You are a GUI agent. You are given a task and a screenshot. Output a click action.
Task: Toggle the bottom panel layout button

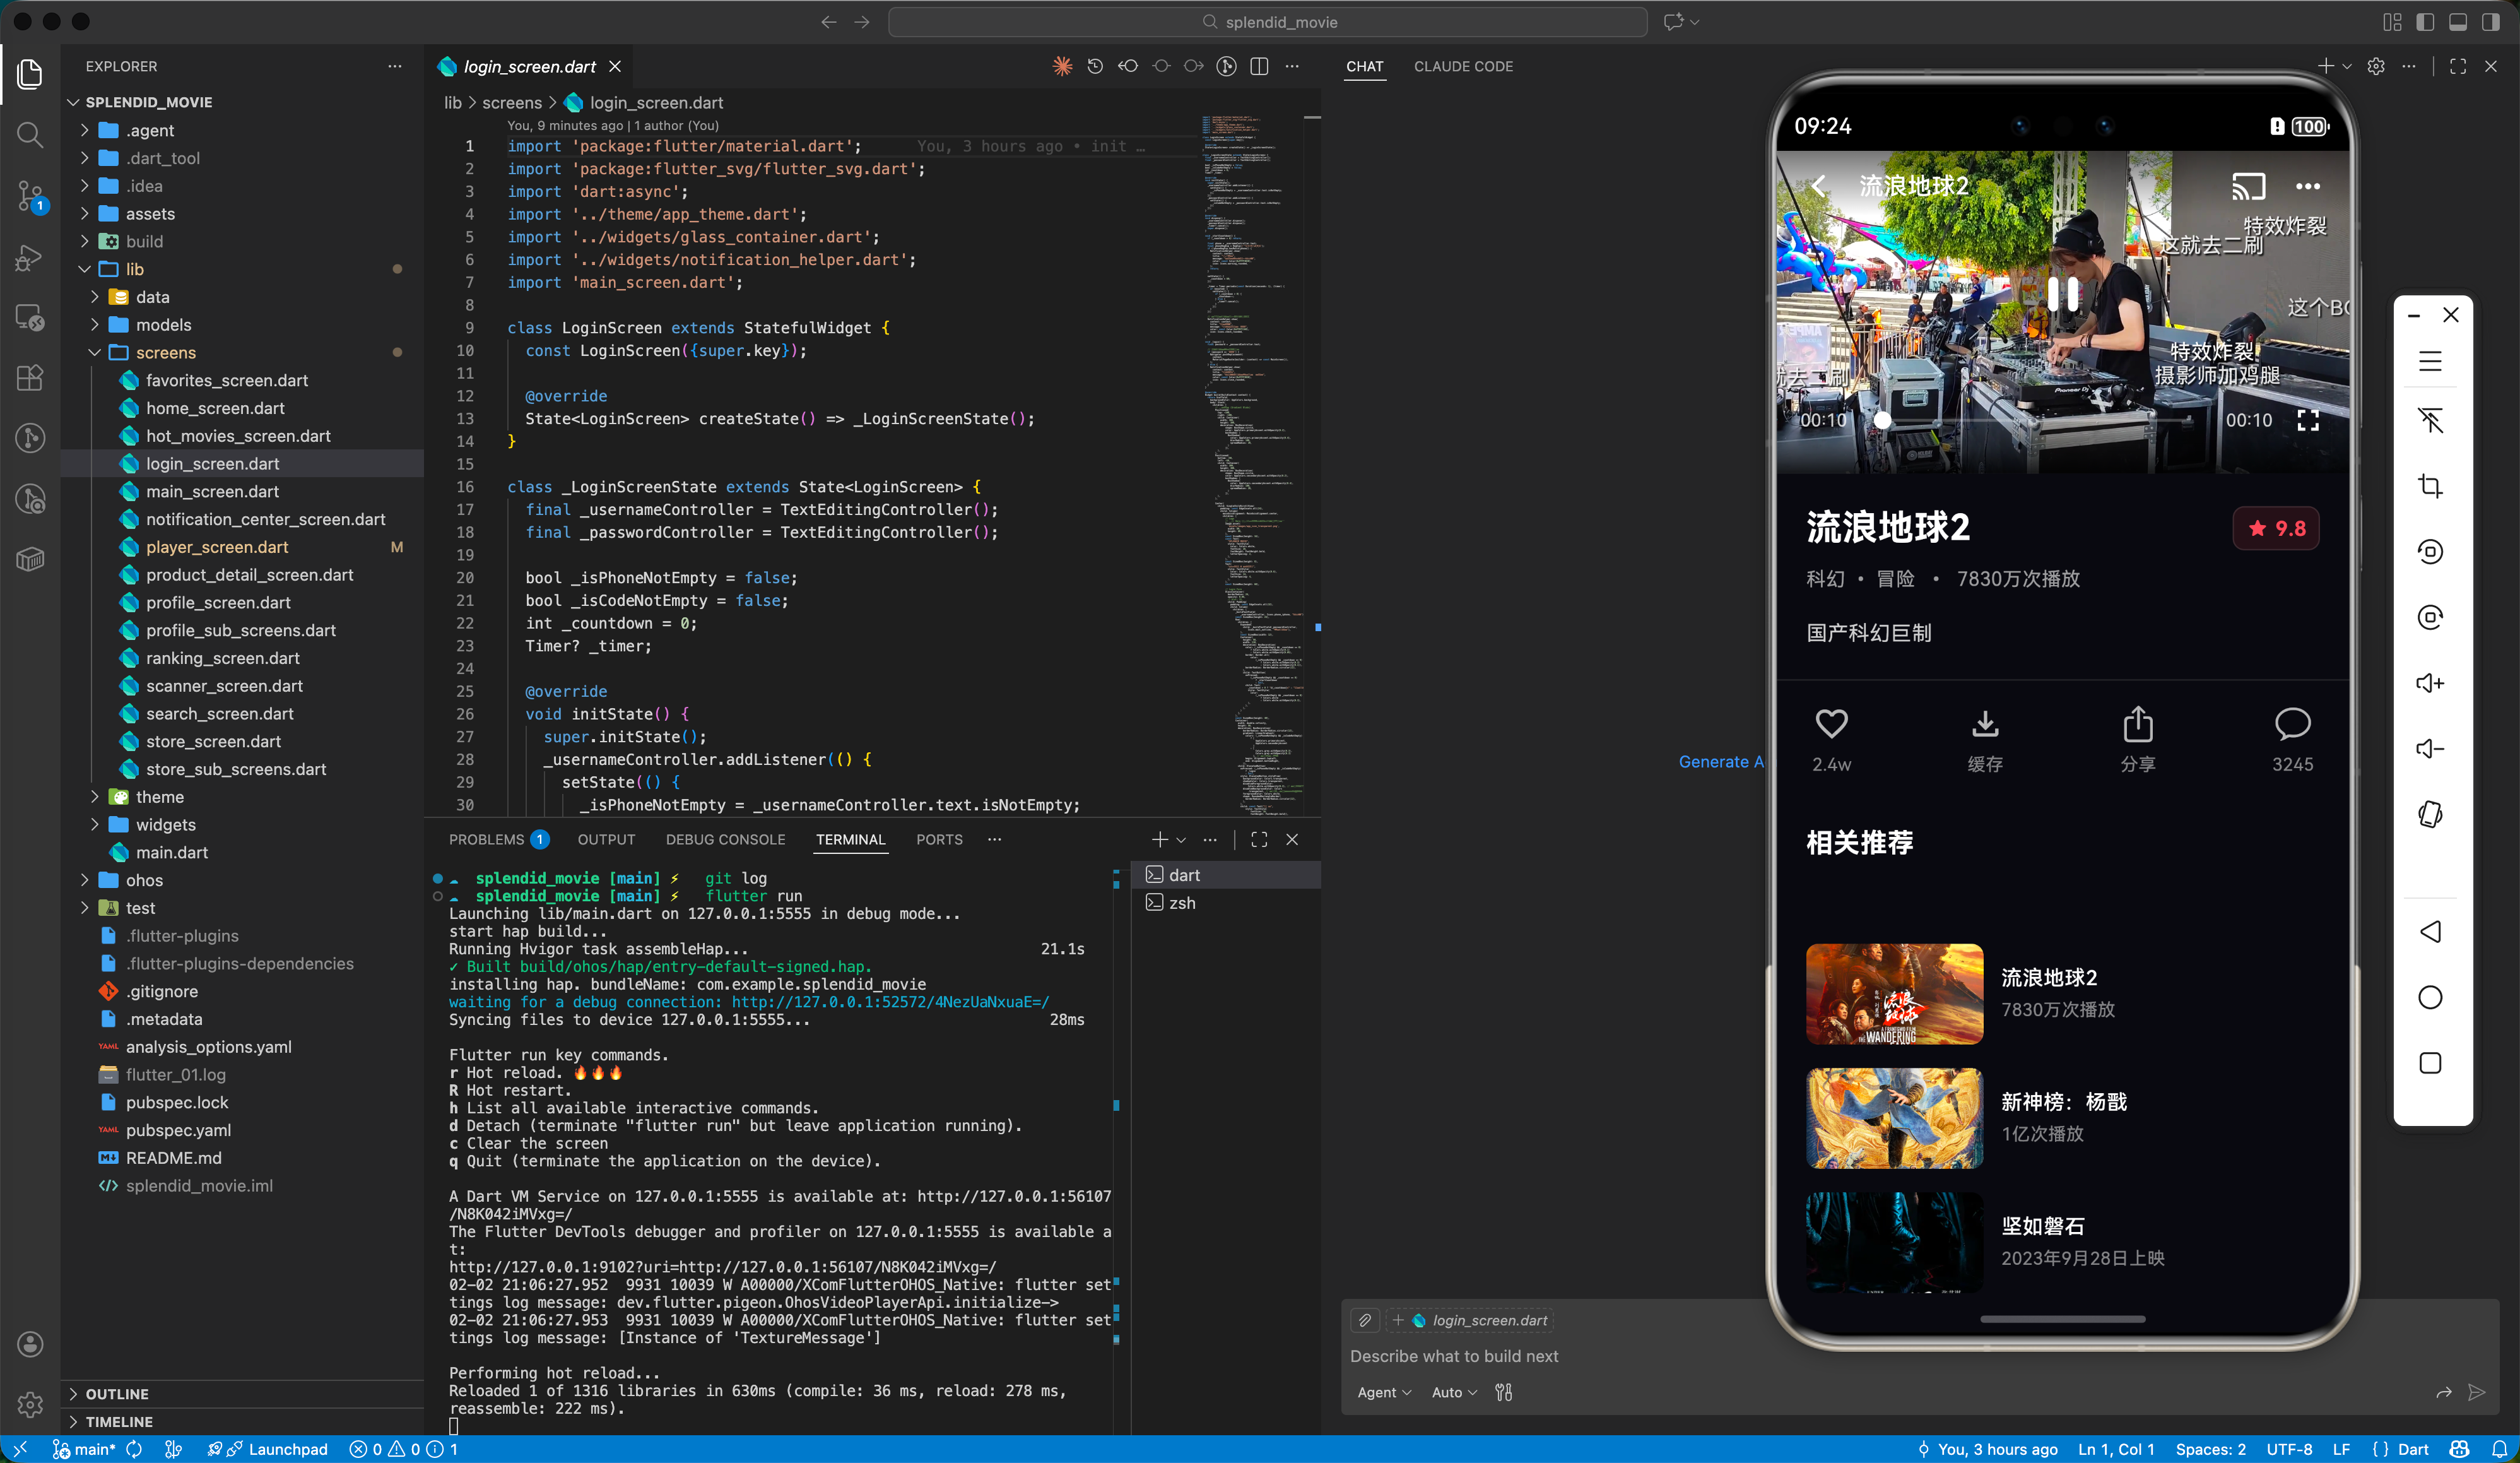coord(2457,22)
